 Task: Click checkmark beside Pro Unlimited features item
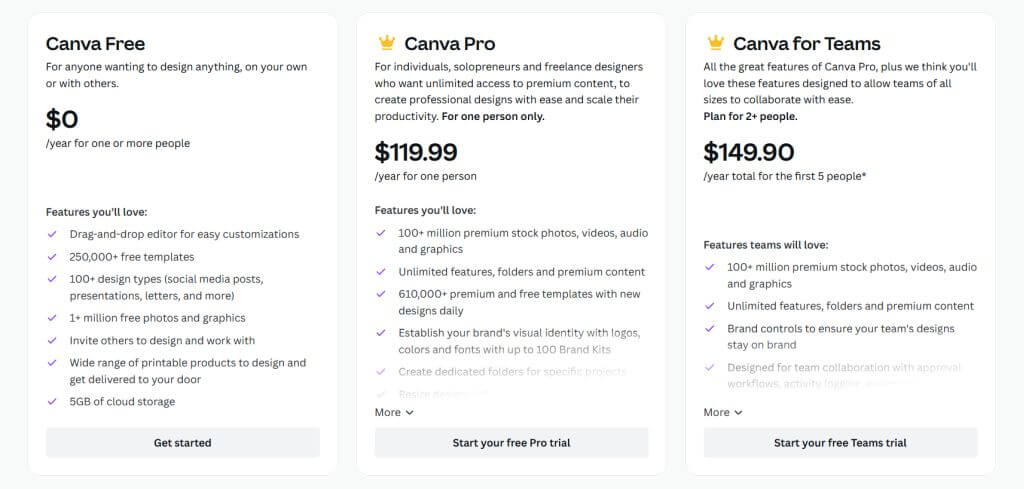pyautogui.click(x=381, y=271)
